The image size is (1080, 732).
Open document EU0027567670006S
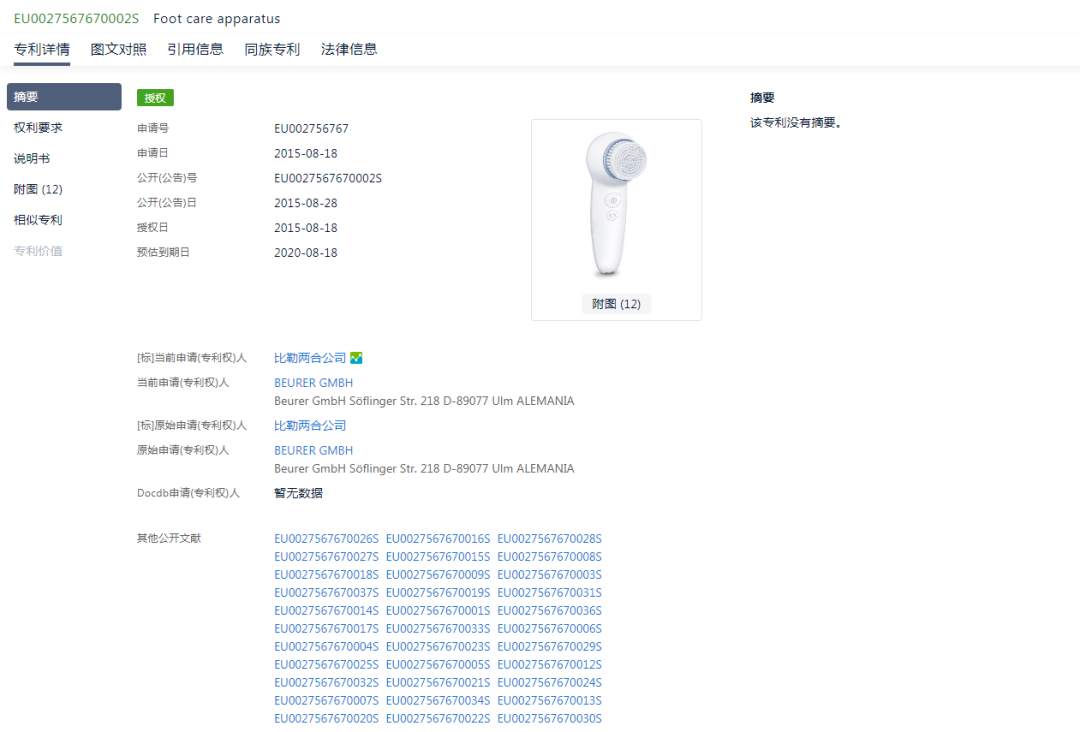pyautogui.click(x=550, y=629)
